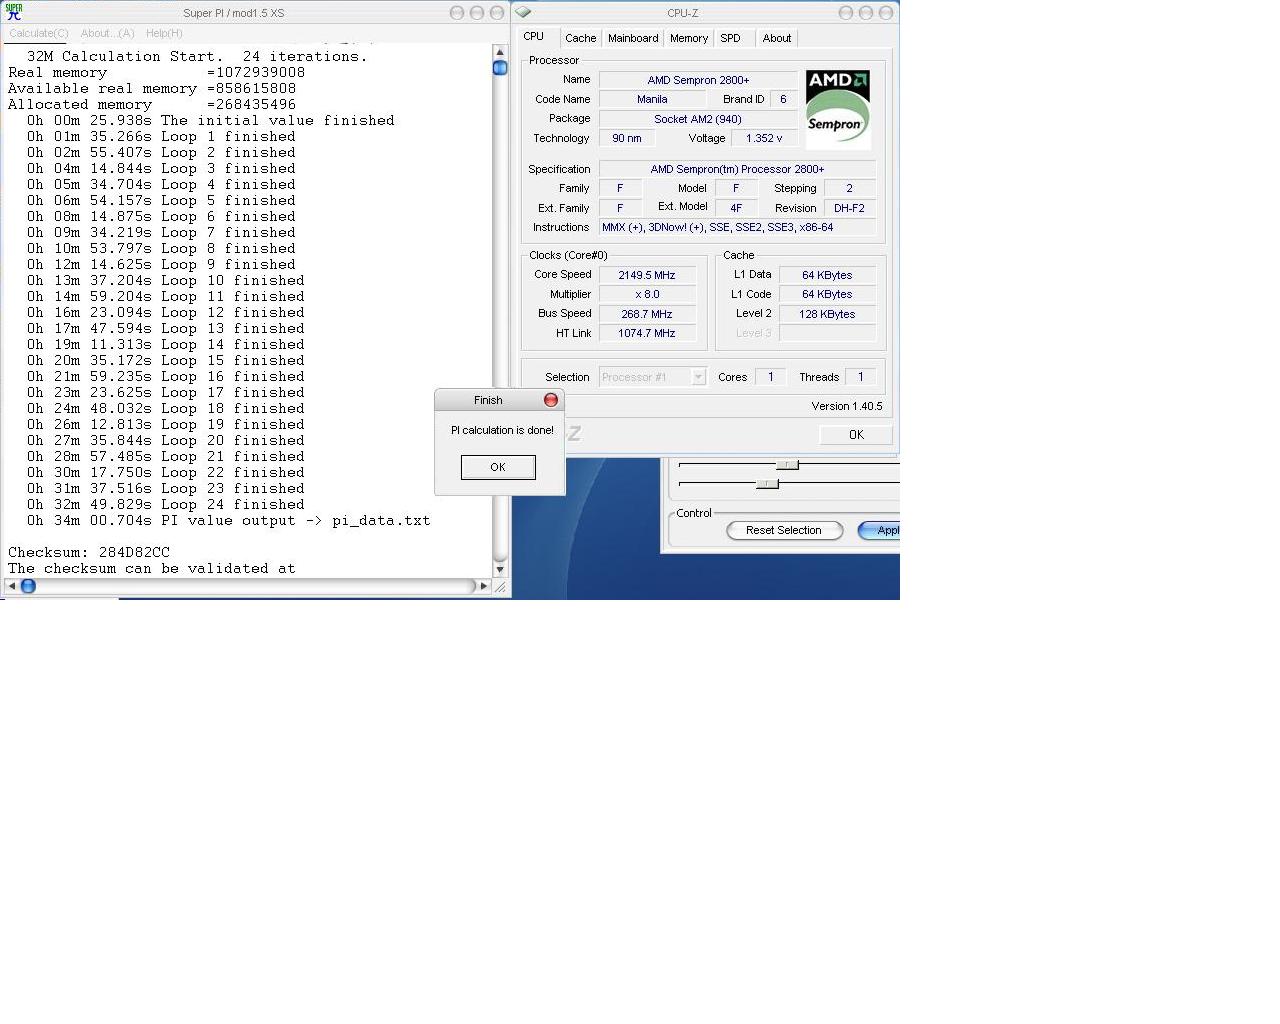Click the Code Name value Manila
The width and height of the screenshot is (1280, 1024).
(652, 99)
